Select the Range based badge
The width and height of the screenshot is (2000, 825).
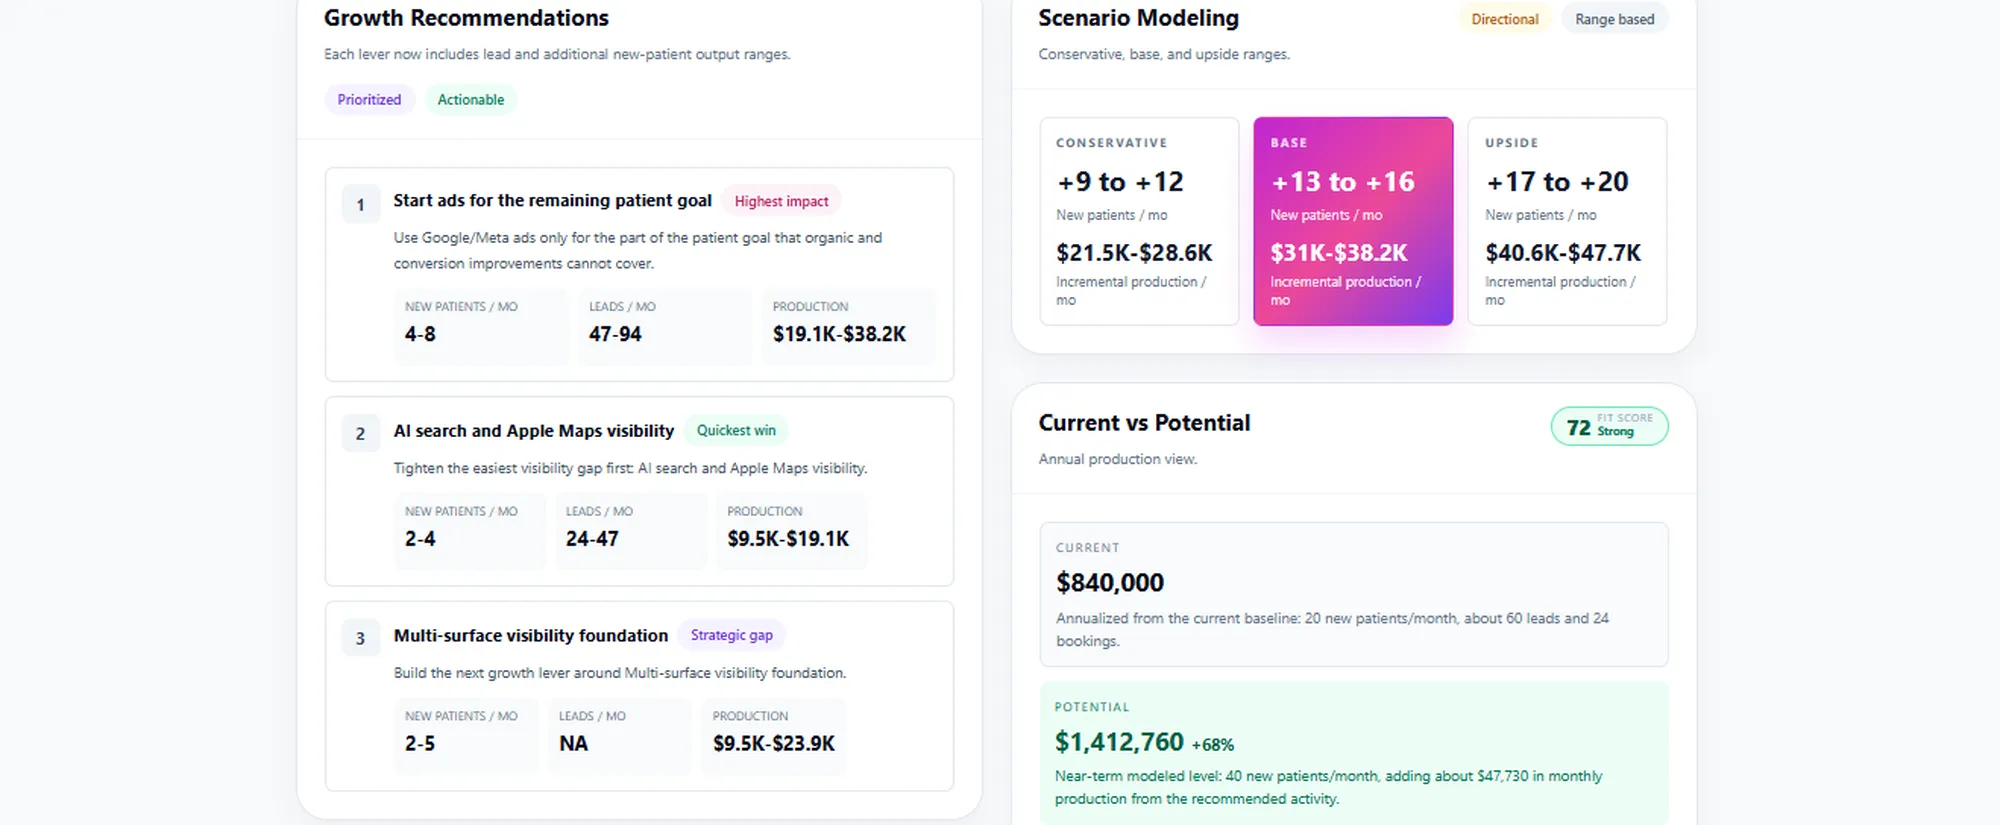[1614, 19]
